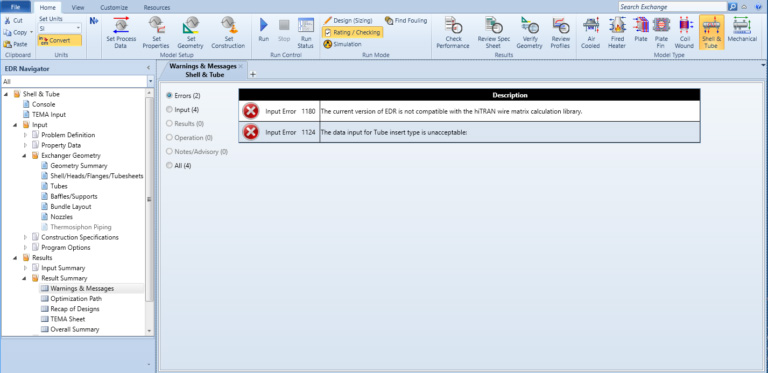Click the N+ icon in ribbon
The width and height of the screenshot is (768, 373).
pos(94,21)
